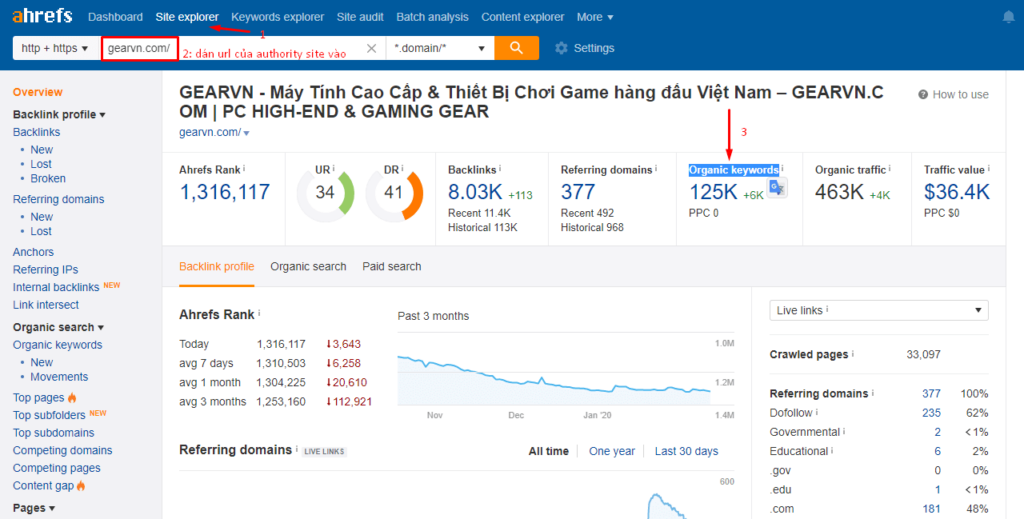Switch to Paid search tab

click(x=392, y=266)
